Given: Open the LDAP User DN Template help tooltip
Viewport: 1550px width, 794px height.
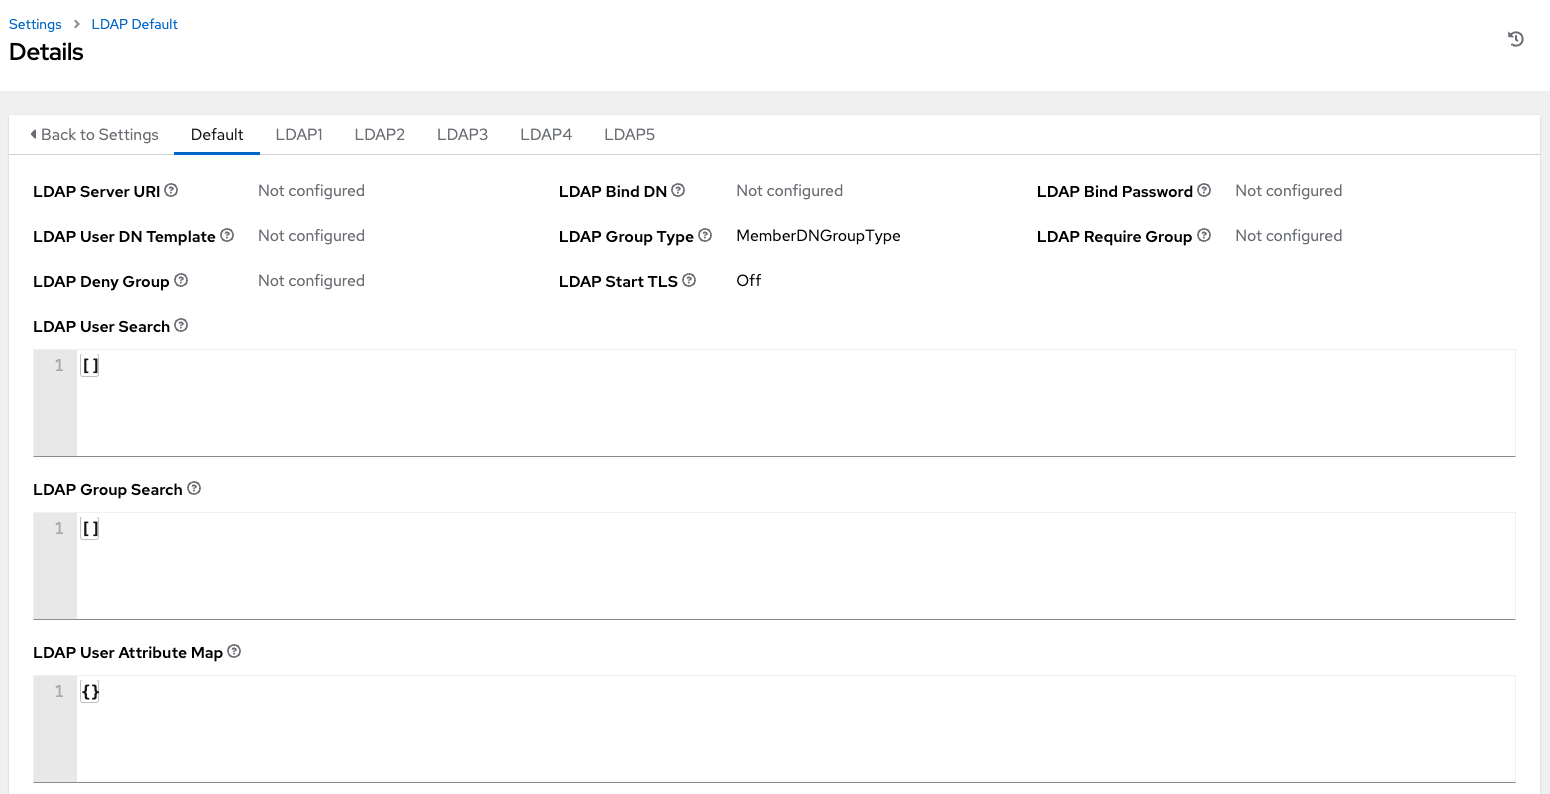Looking at the screenshot, I should click(x=227, y=235).
